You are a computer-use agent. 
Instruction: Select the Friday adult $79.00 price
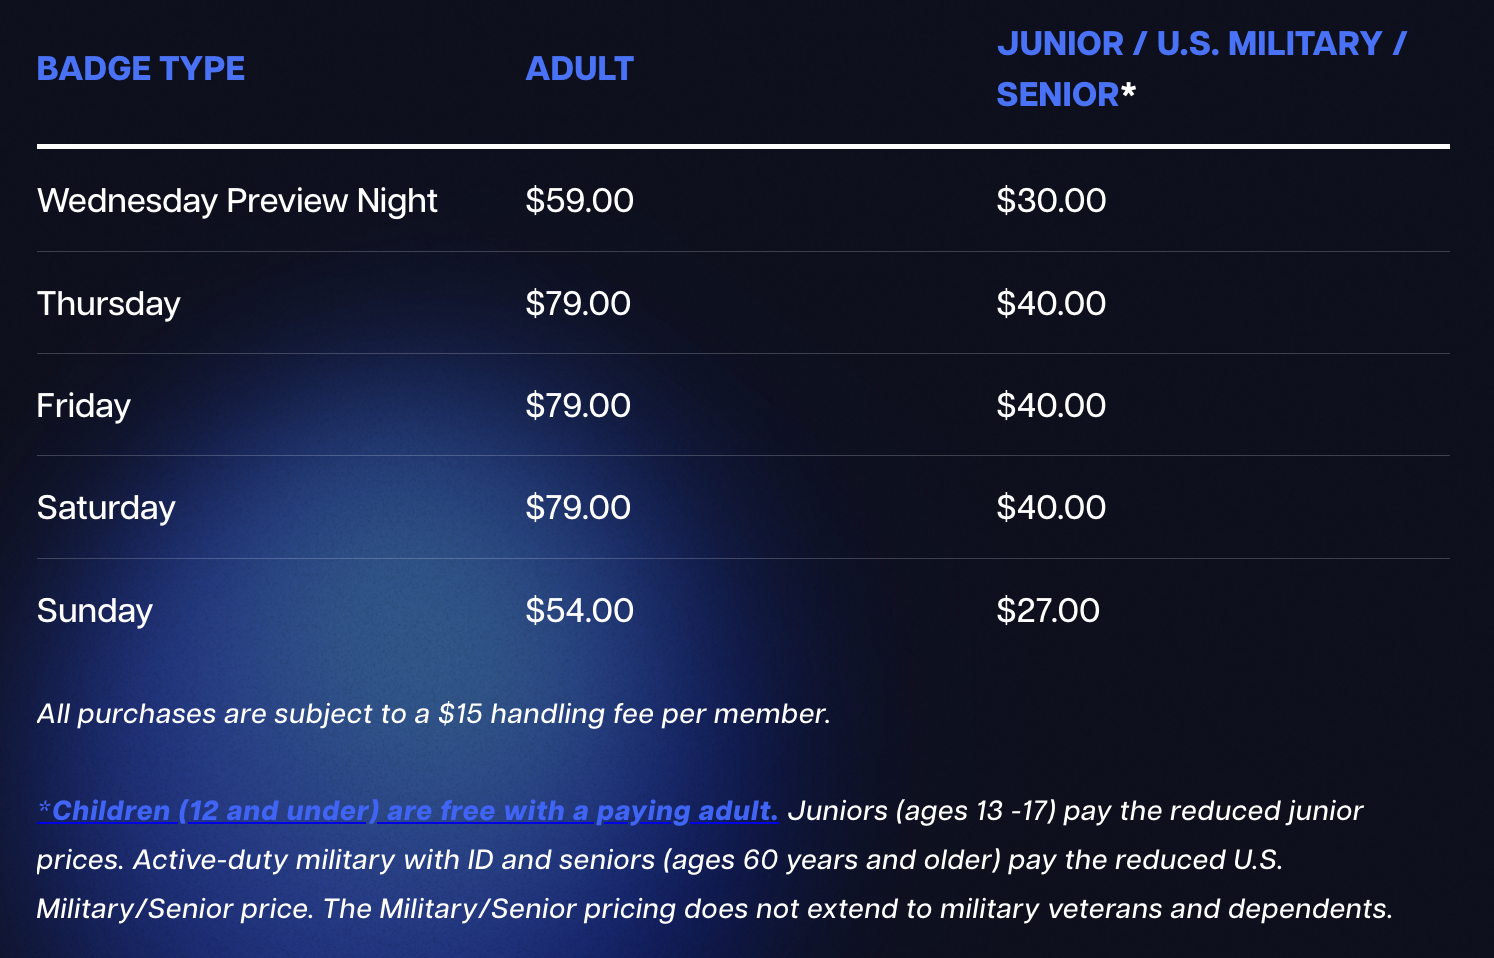click(x=578, y=406)
